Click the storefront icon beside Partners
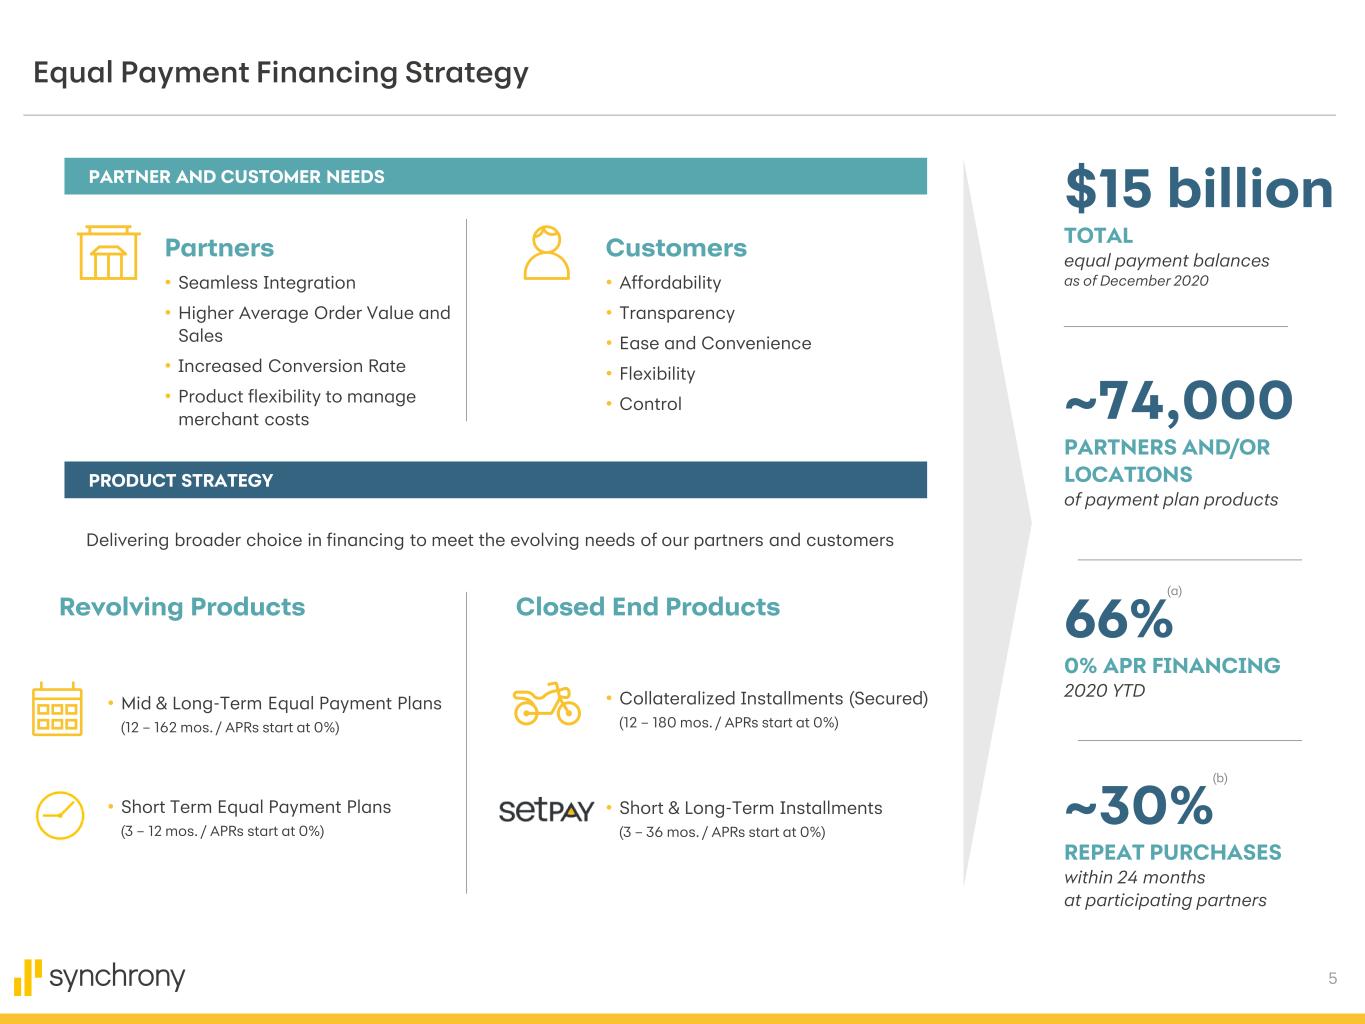Screen dimensions: 1365x1024 [x=108, y=253]
